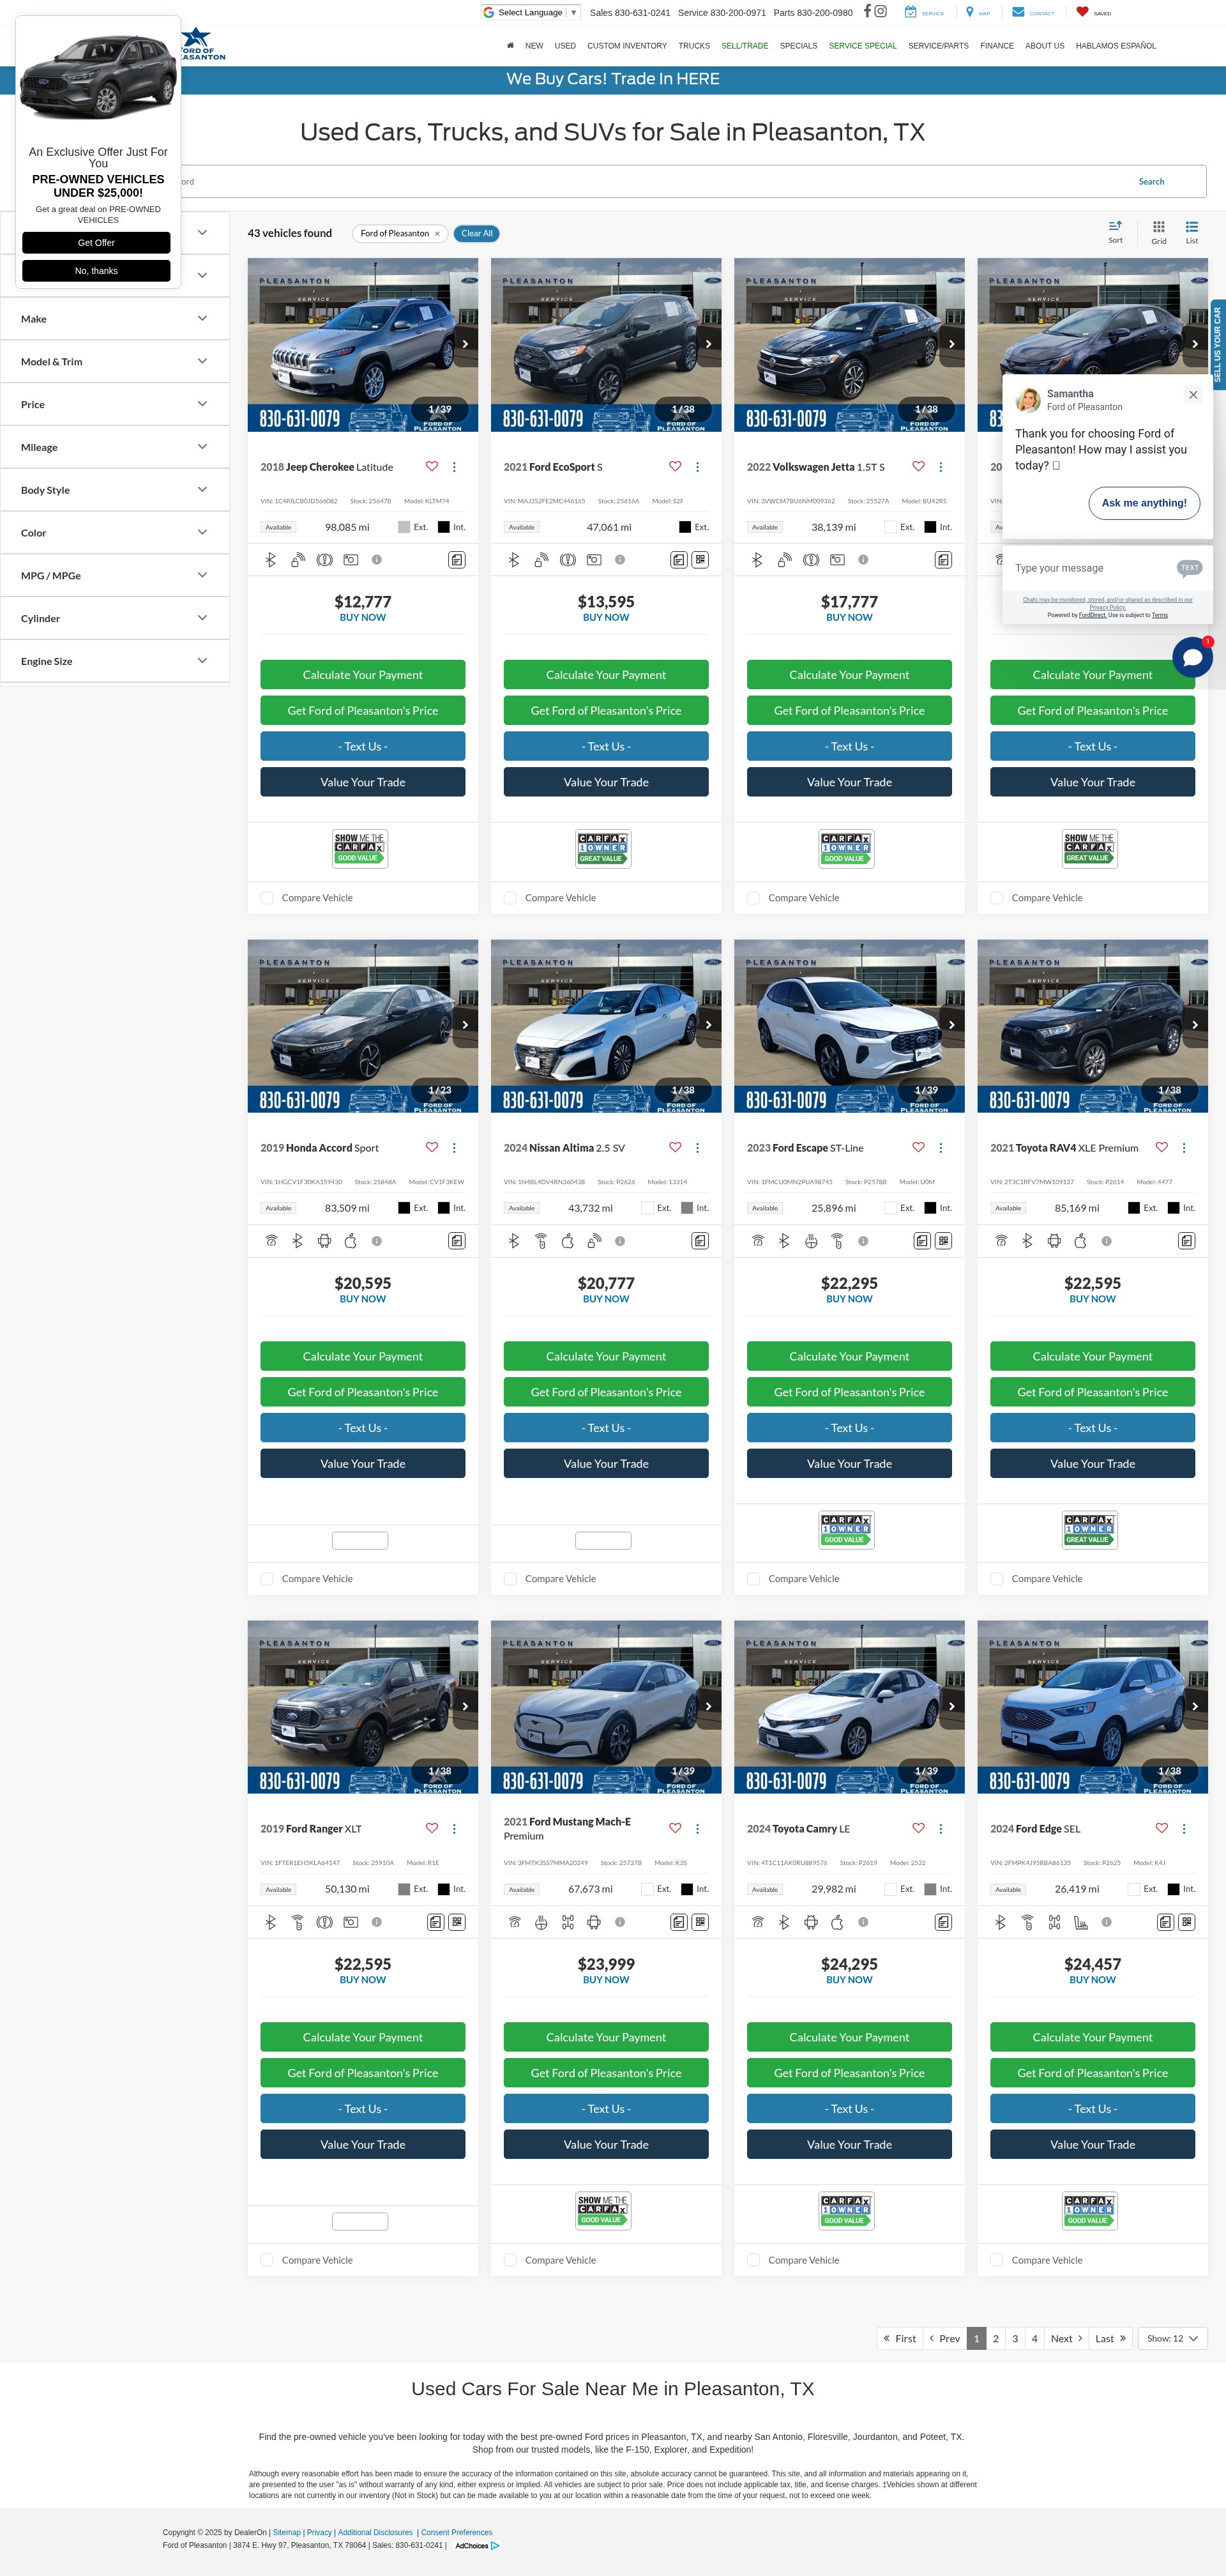Focus the Type your message chat field
Image resolution: width=1226 pixels, height=2576 pixels.
[1090, 568]
